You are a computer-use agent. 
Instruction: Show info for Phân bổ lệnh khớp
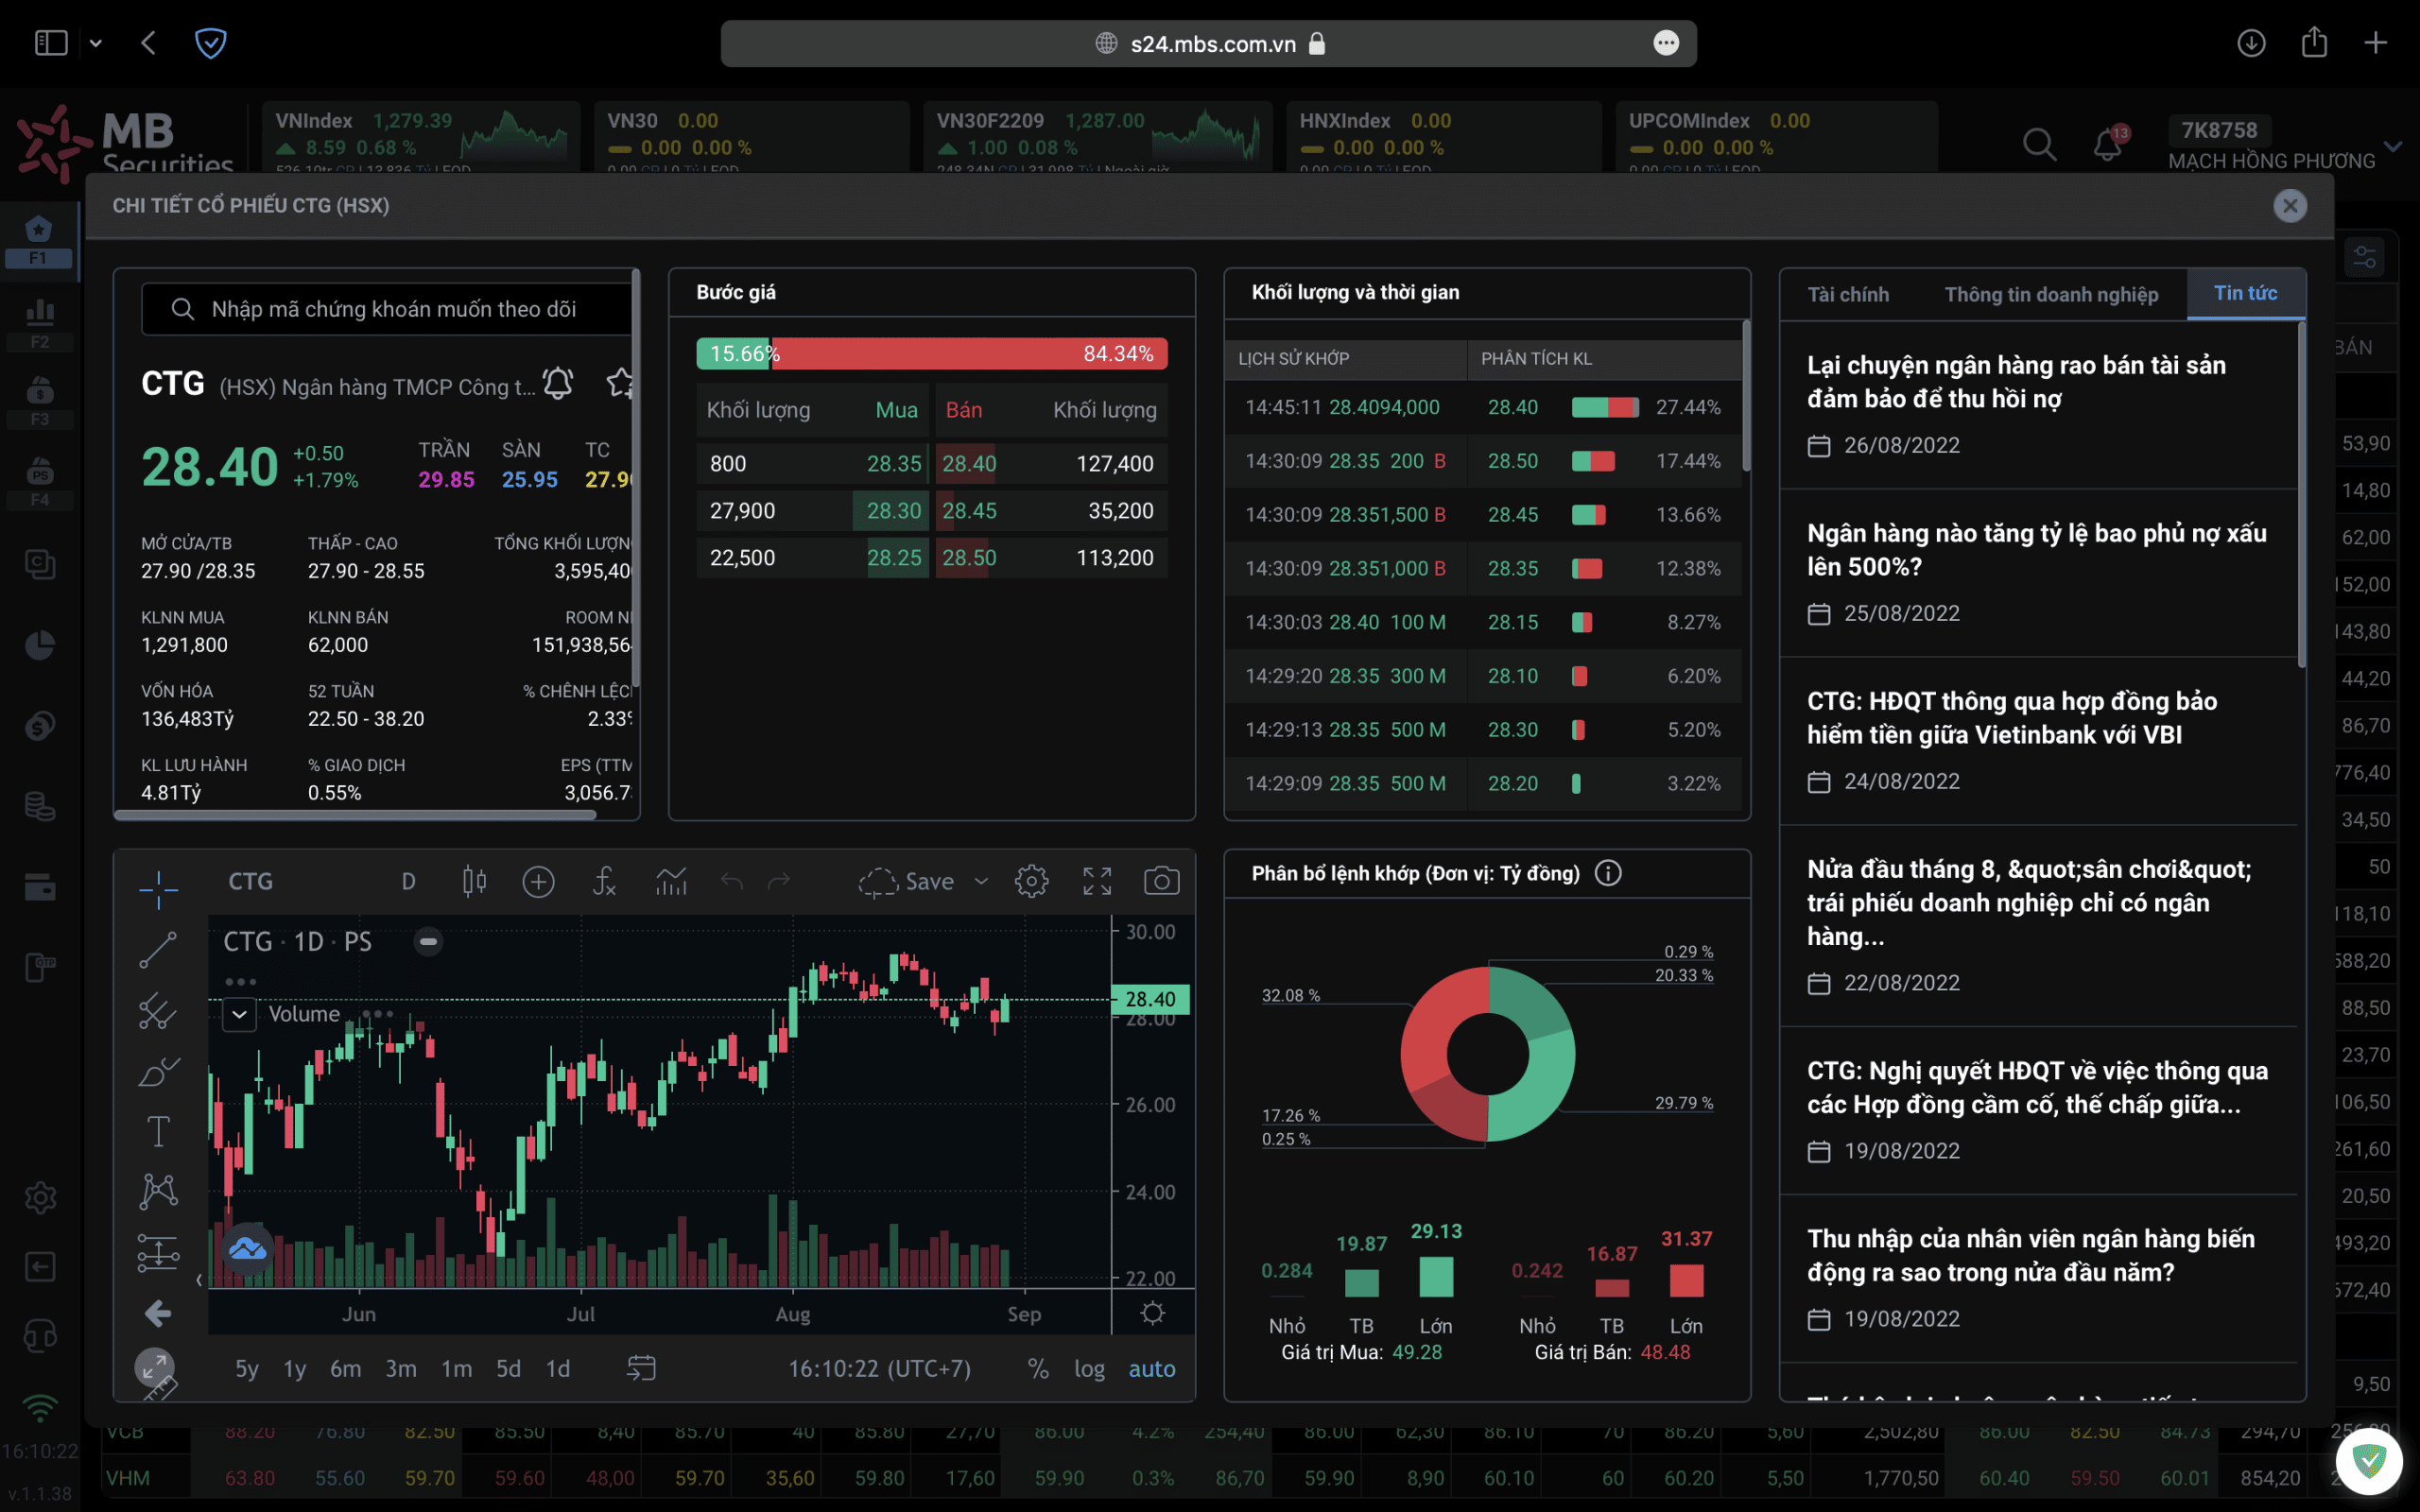click(x=1608, y=873)
